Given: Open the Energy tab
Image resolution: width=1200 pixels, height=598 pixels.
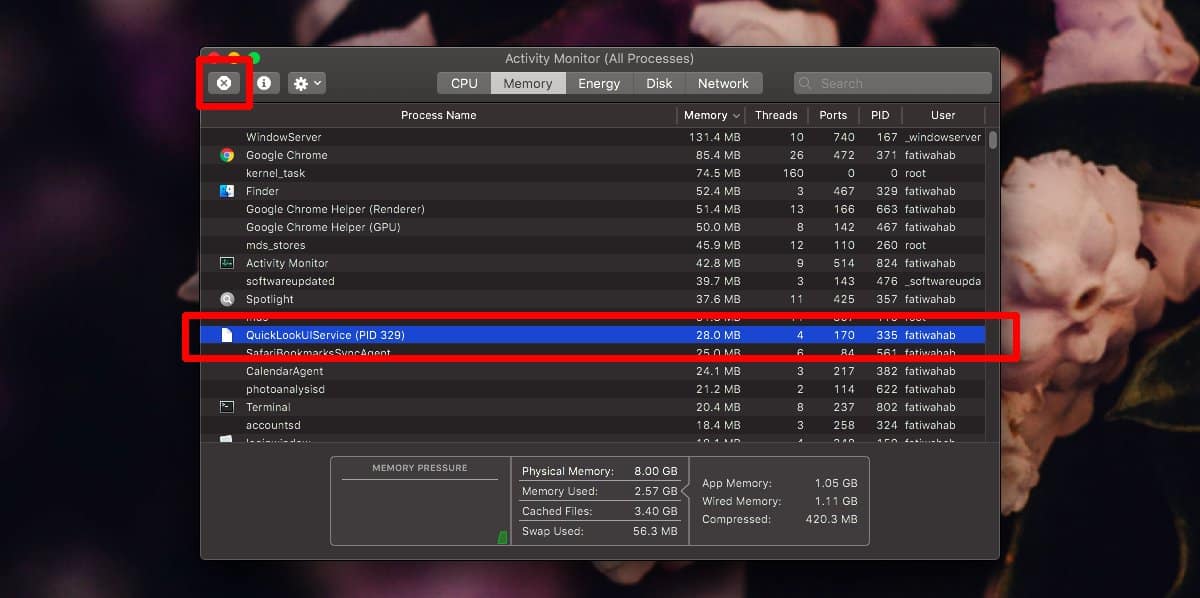Looking at the screenshot, I should pyautogui.click(x=599, y=83).
